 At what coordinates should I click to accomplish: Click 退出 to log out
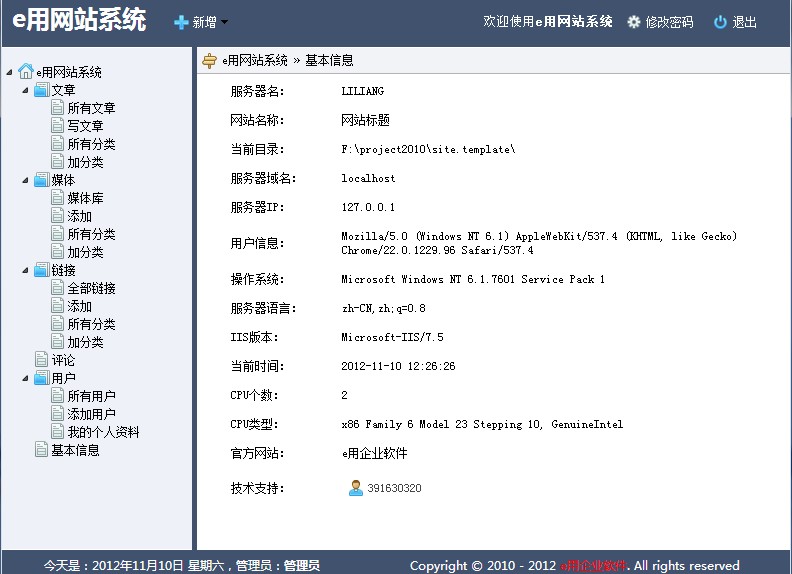(745, 22)
